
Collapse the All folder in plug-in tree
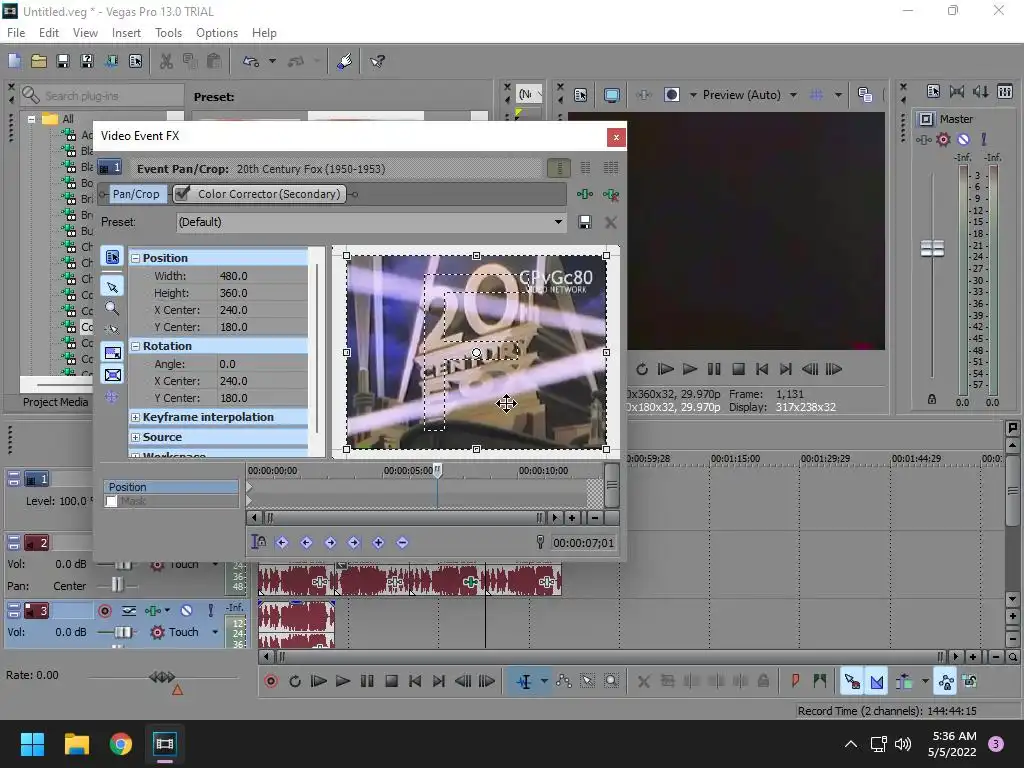tap(31, 119)
